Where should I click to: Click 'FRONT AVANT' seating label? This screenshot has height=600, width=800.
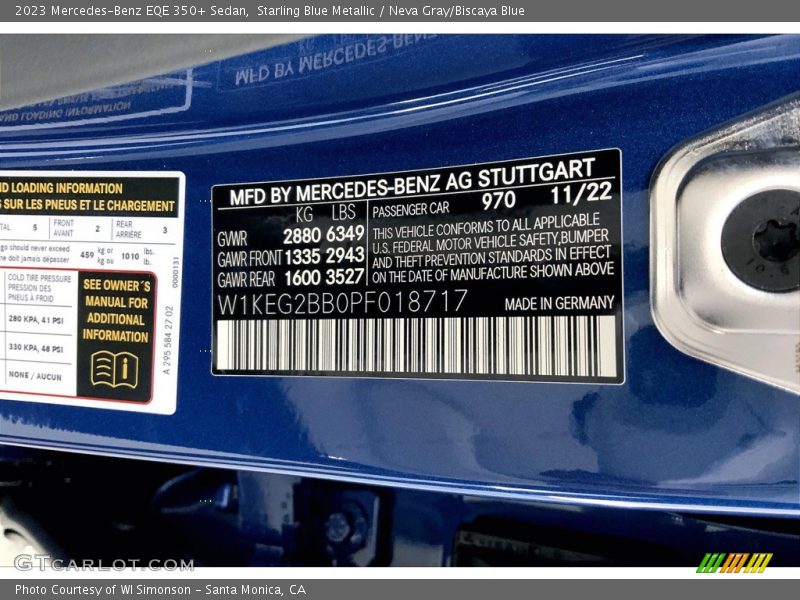(x=63, y=228)
